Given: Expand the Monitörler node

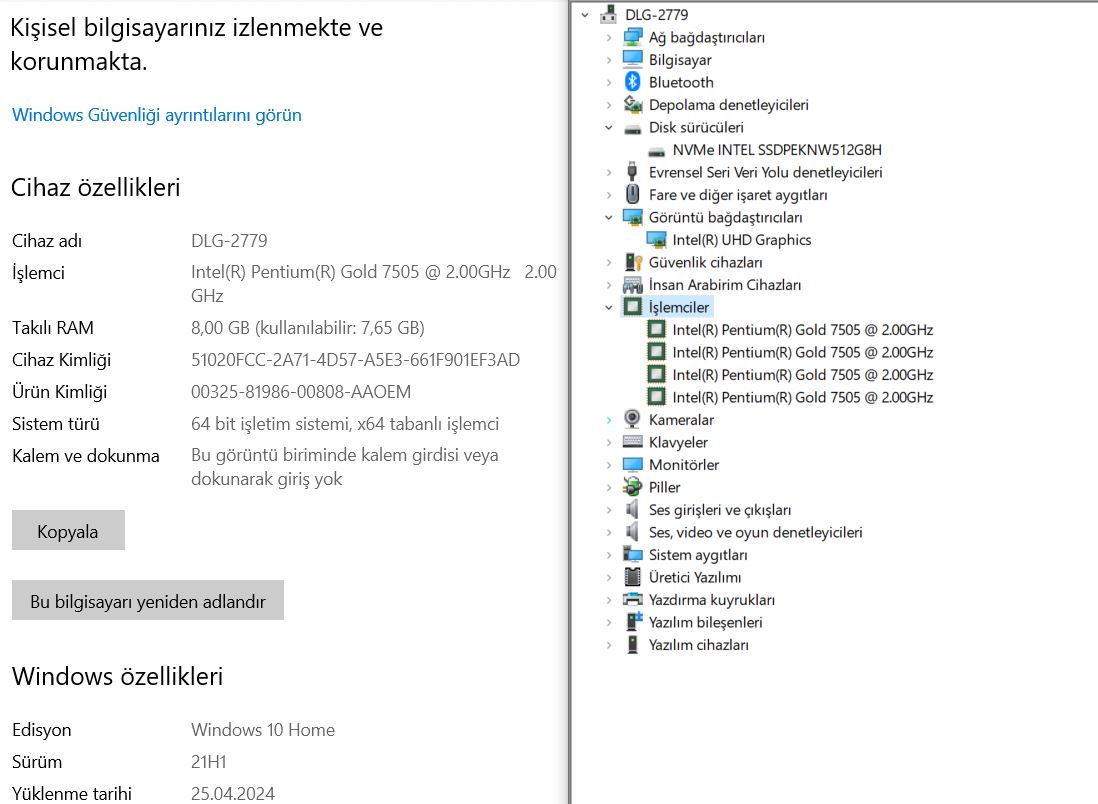Looking at the screenshot, I should 609,464.
